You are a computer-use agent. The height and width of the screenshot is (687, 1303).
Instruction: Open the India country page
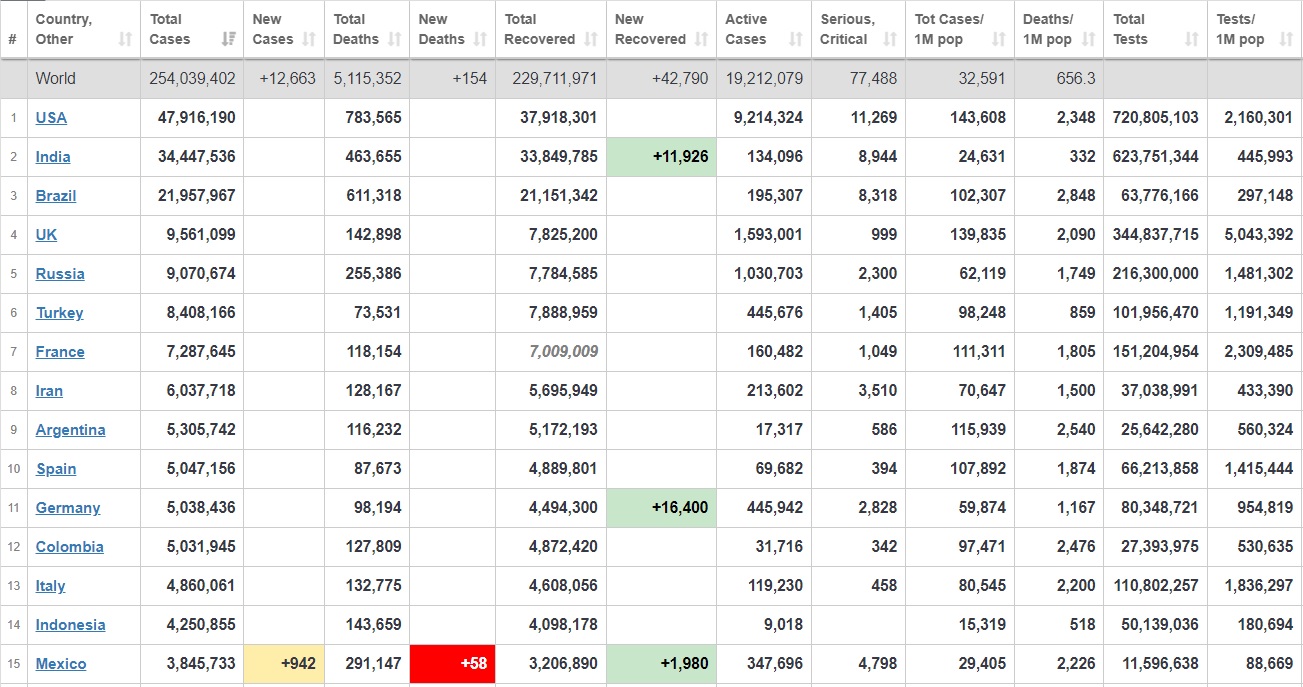point(53,157)
